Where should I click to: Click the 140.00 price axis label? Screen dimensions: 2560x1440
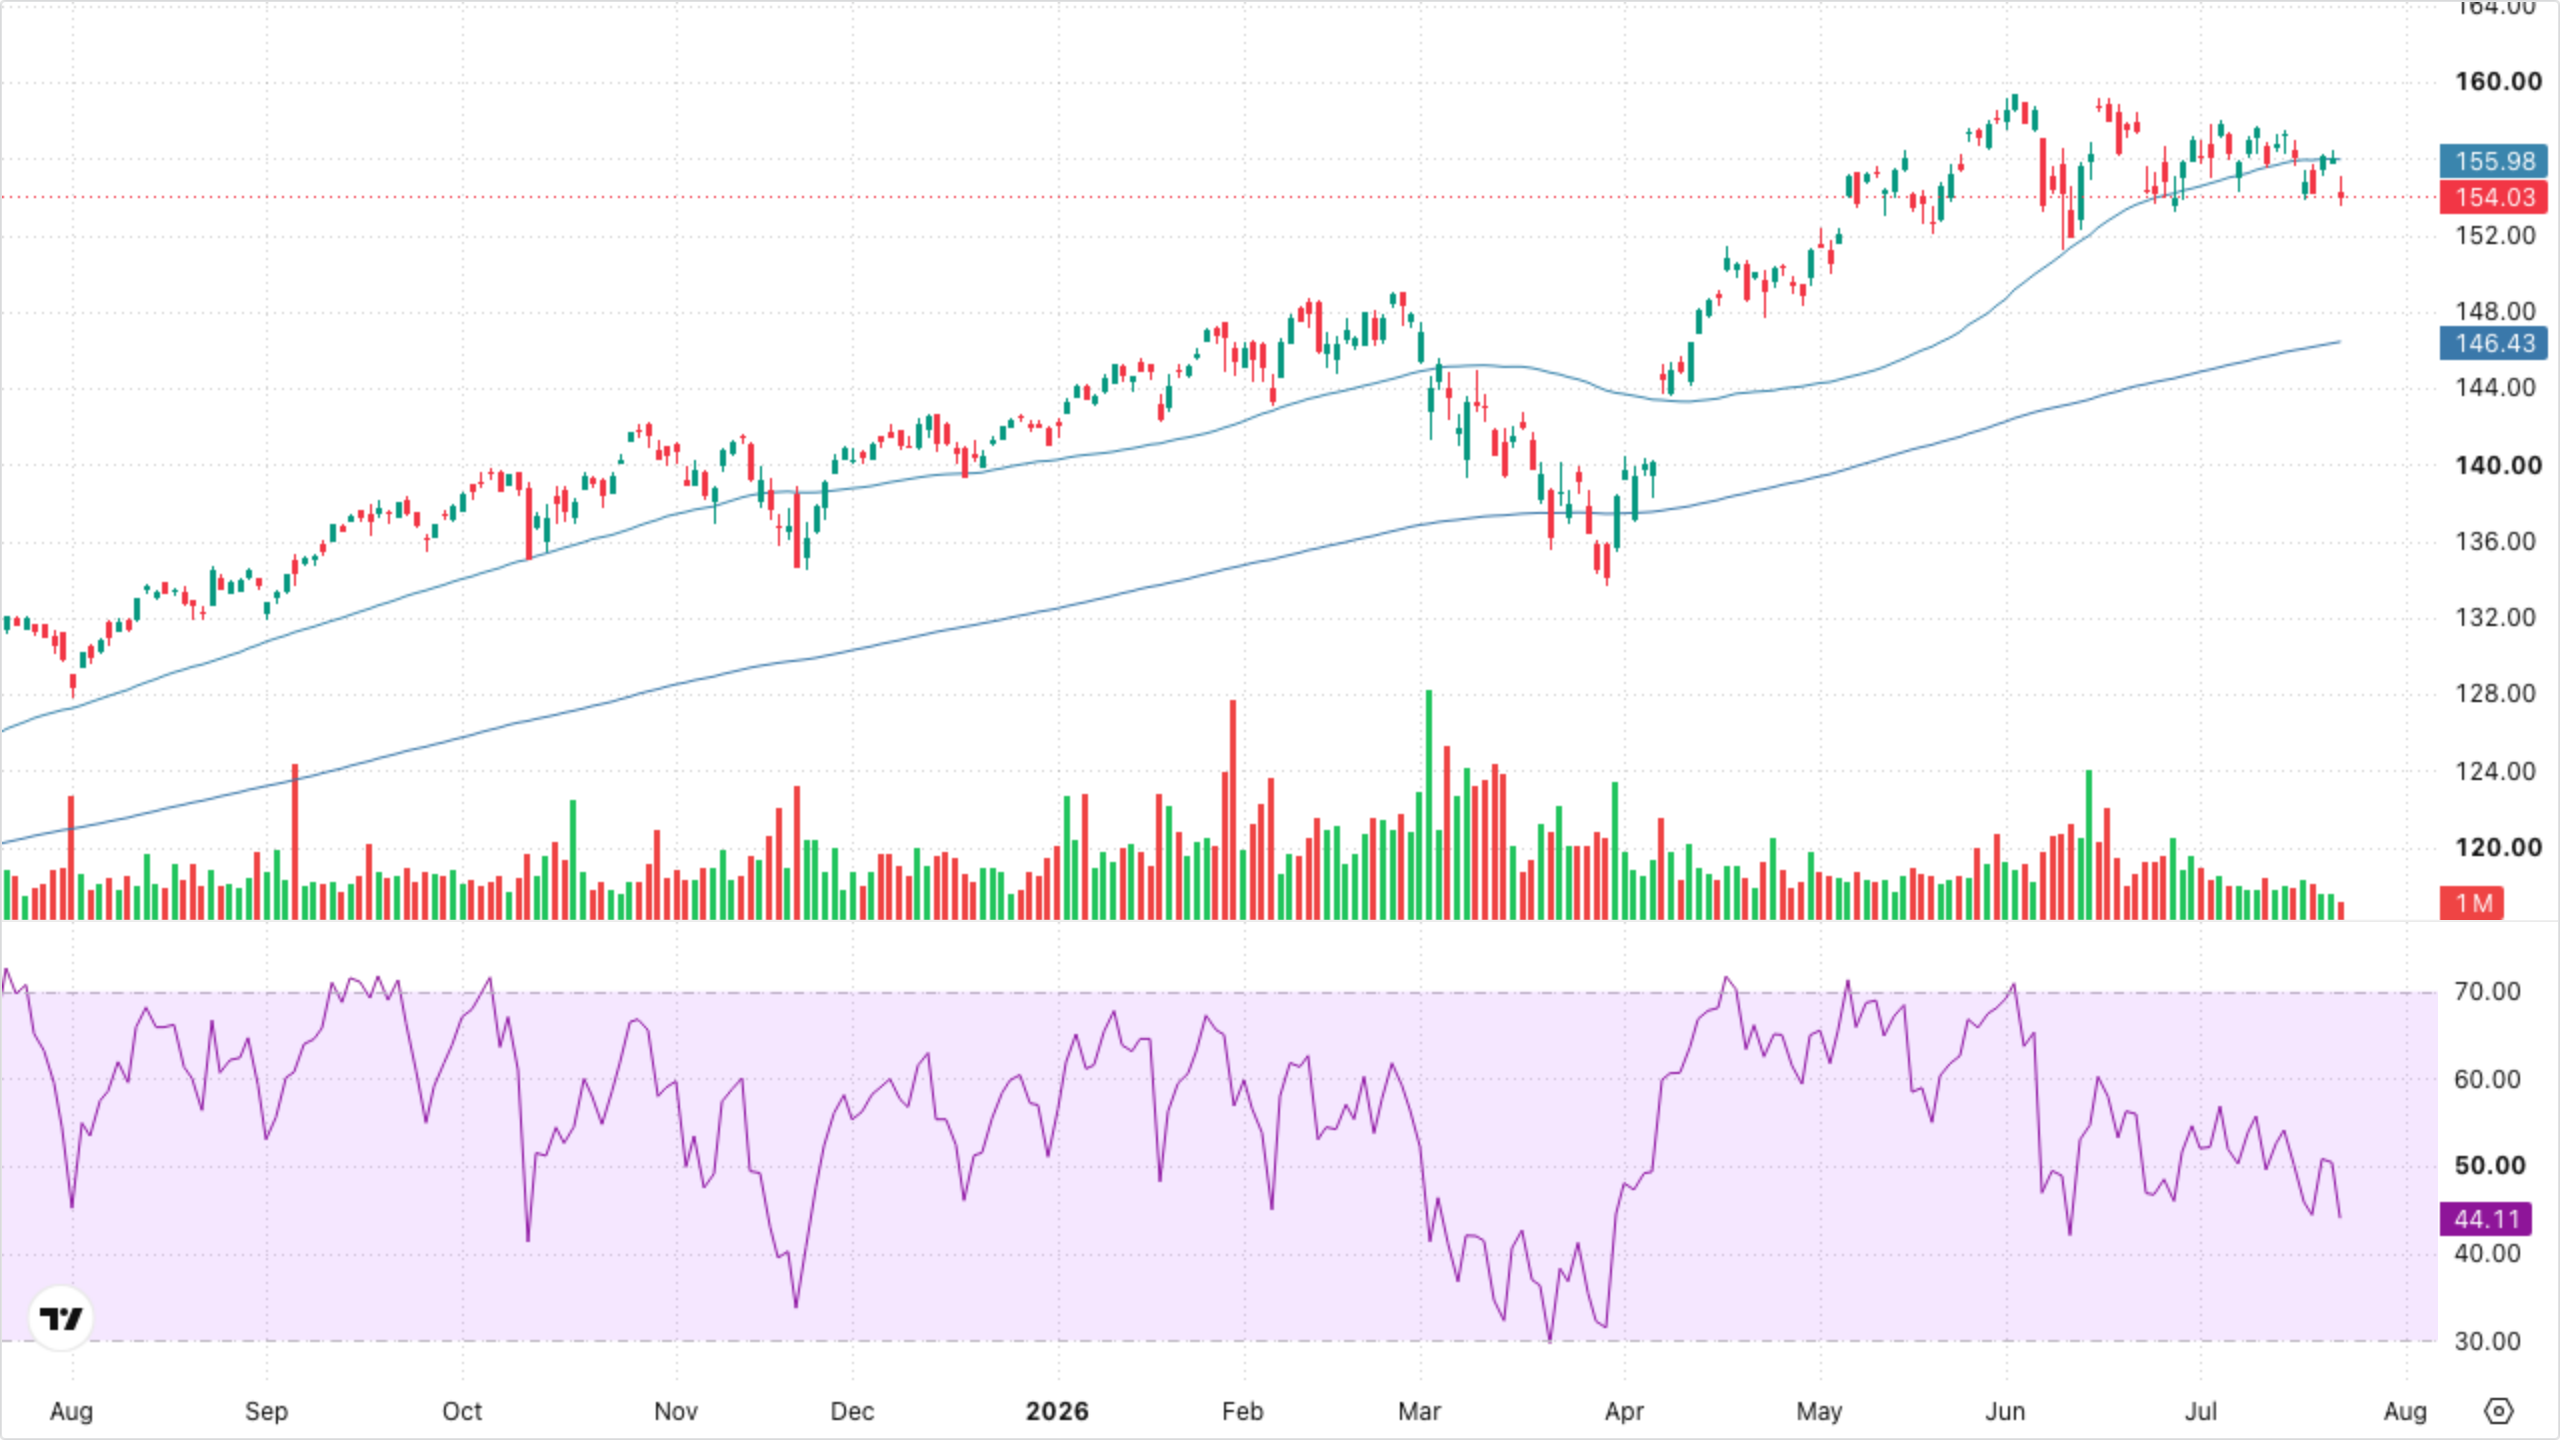point(2498,465)
